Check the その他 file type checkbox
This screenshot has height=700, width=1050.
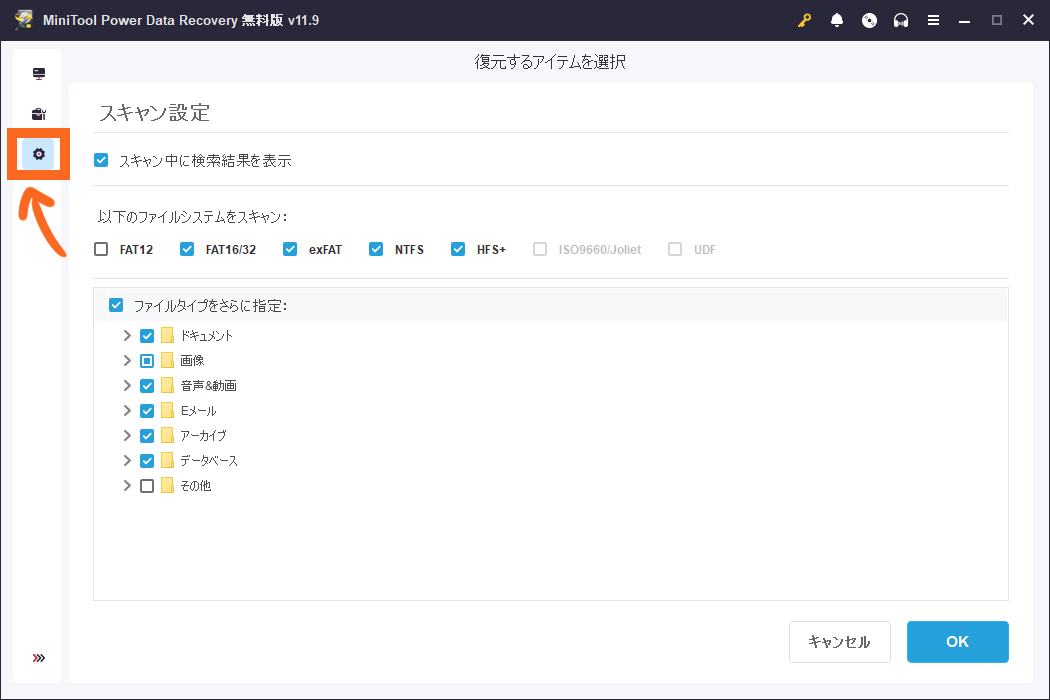pyautogui.click(x=147, y=486)
